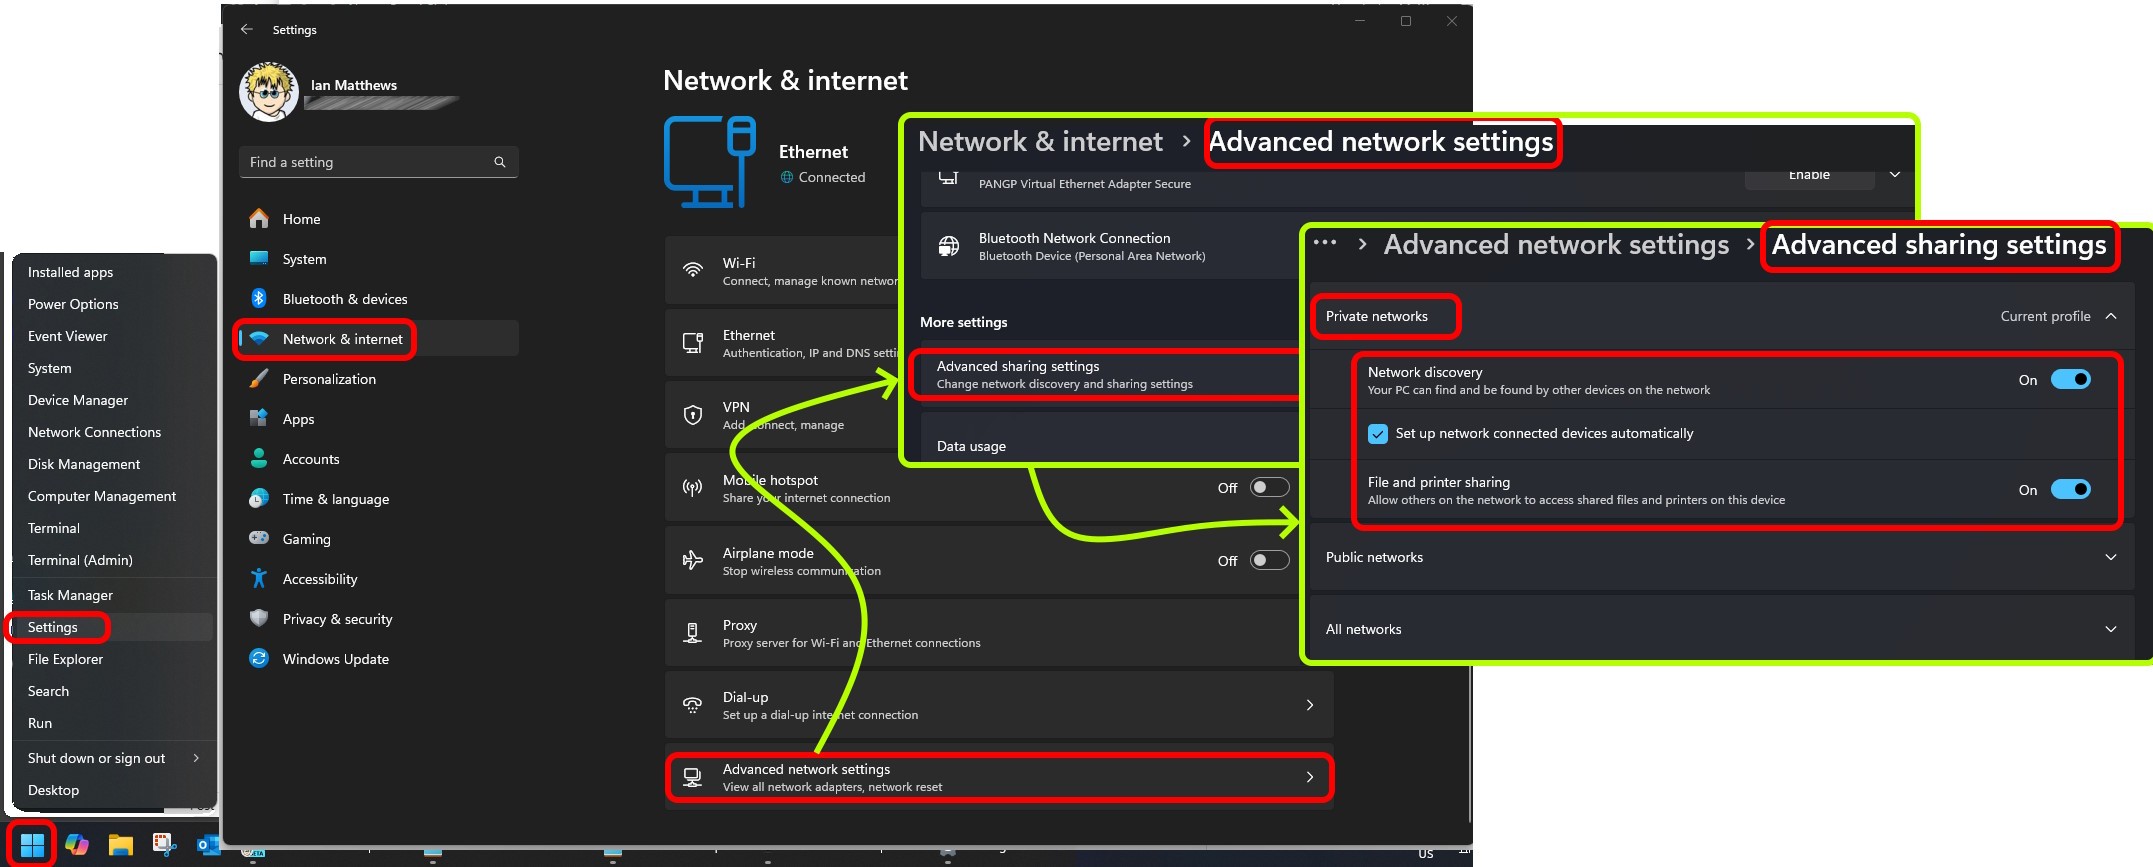2153x867 pixels.
Task: Expand the All networks section
Action: click(x=2110, y=630)
